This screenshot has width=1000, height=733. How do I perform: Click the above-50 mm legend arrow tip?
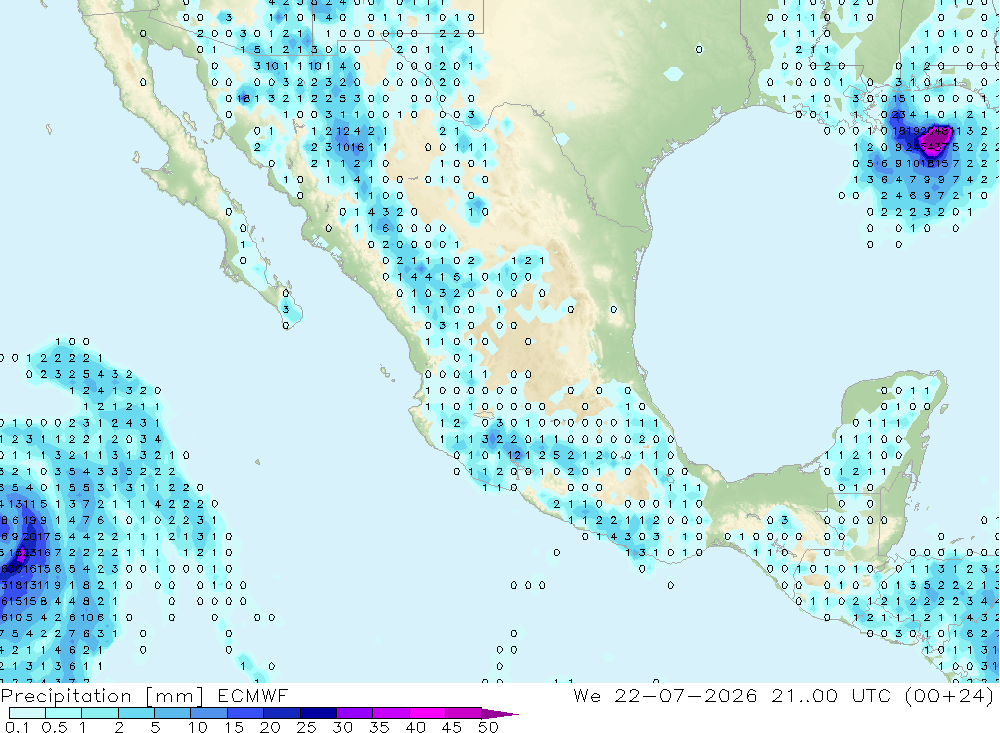(x=499, y=713)
